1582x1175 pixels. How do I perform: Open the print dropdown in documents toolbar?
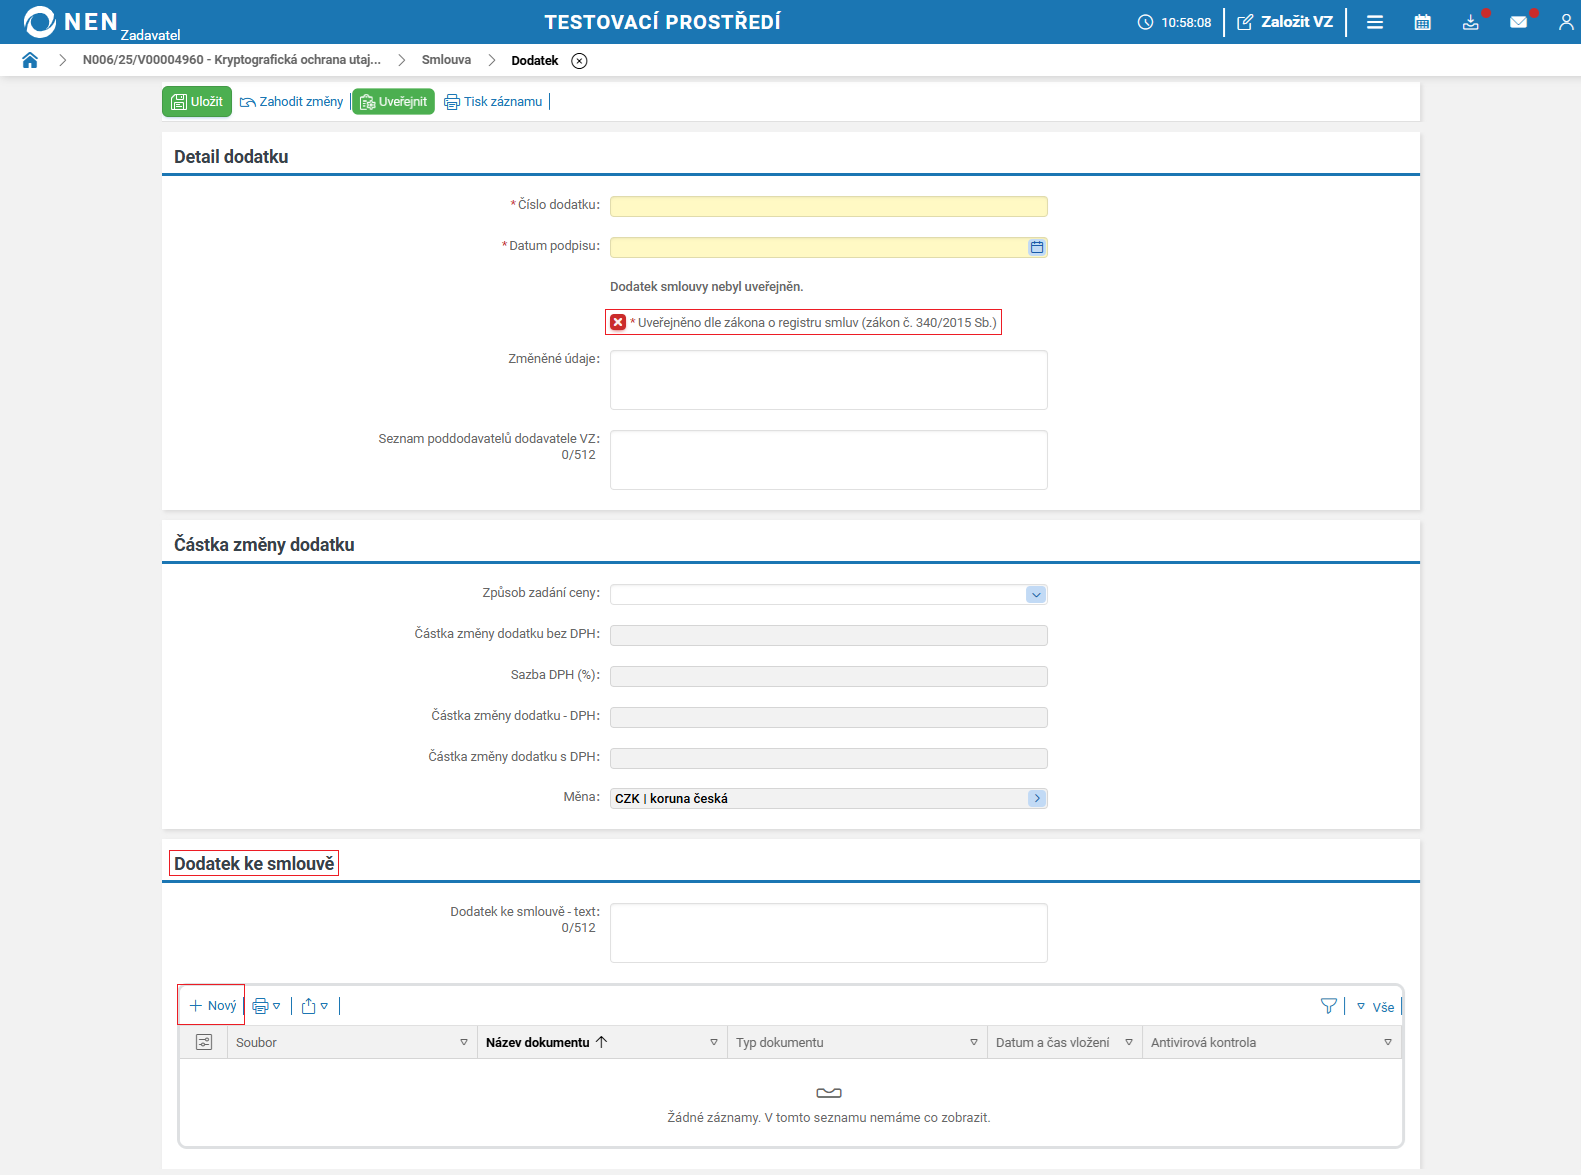point(266,1006)
